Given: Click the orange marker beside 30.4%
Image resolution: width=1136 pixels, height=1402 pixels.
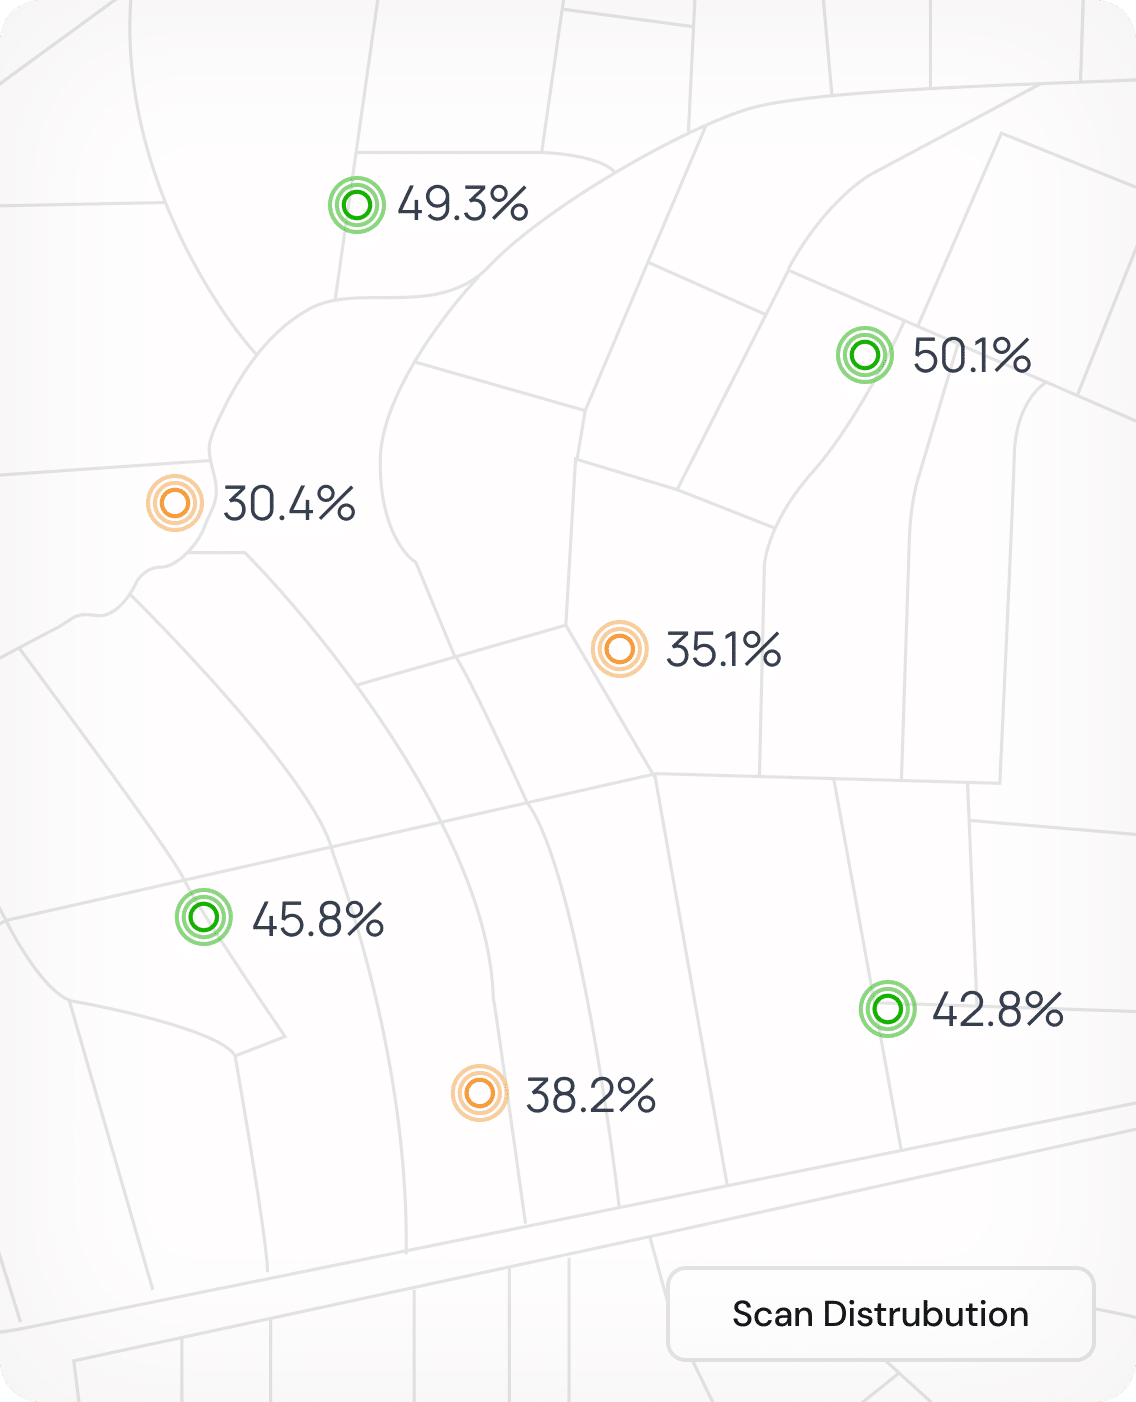Looking at the screenshot, I should point(175,503).
